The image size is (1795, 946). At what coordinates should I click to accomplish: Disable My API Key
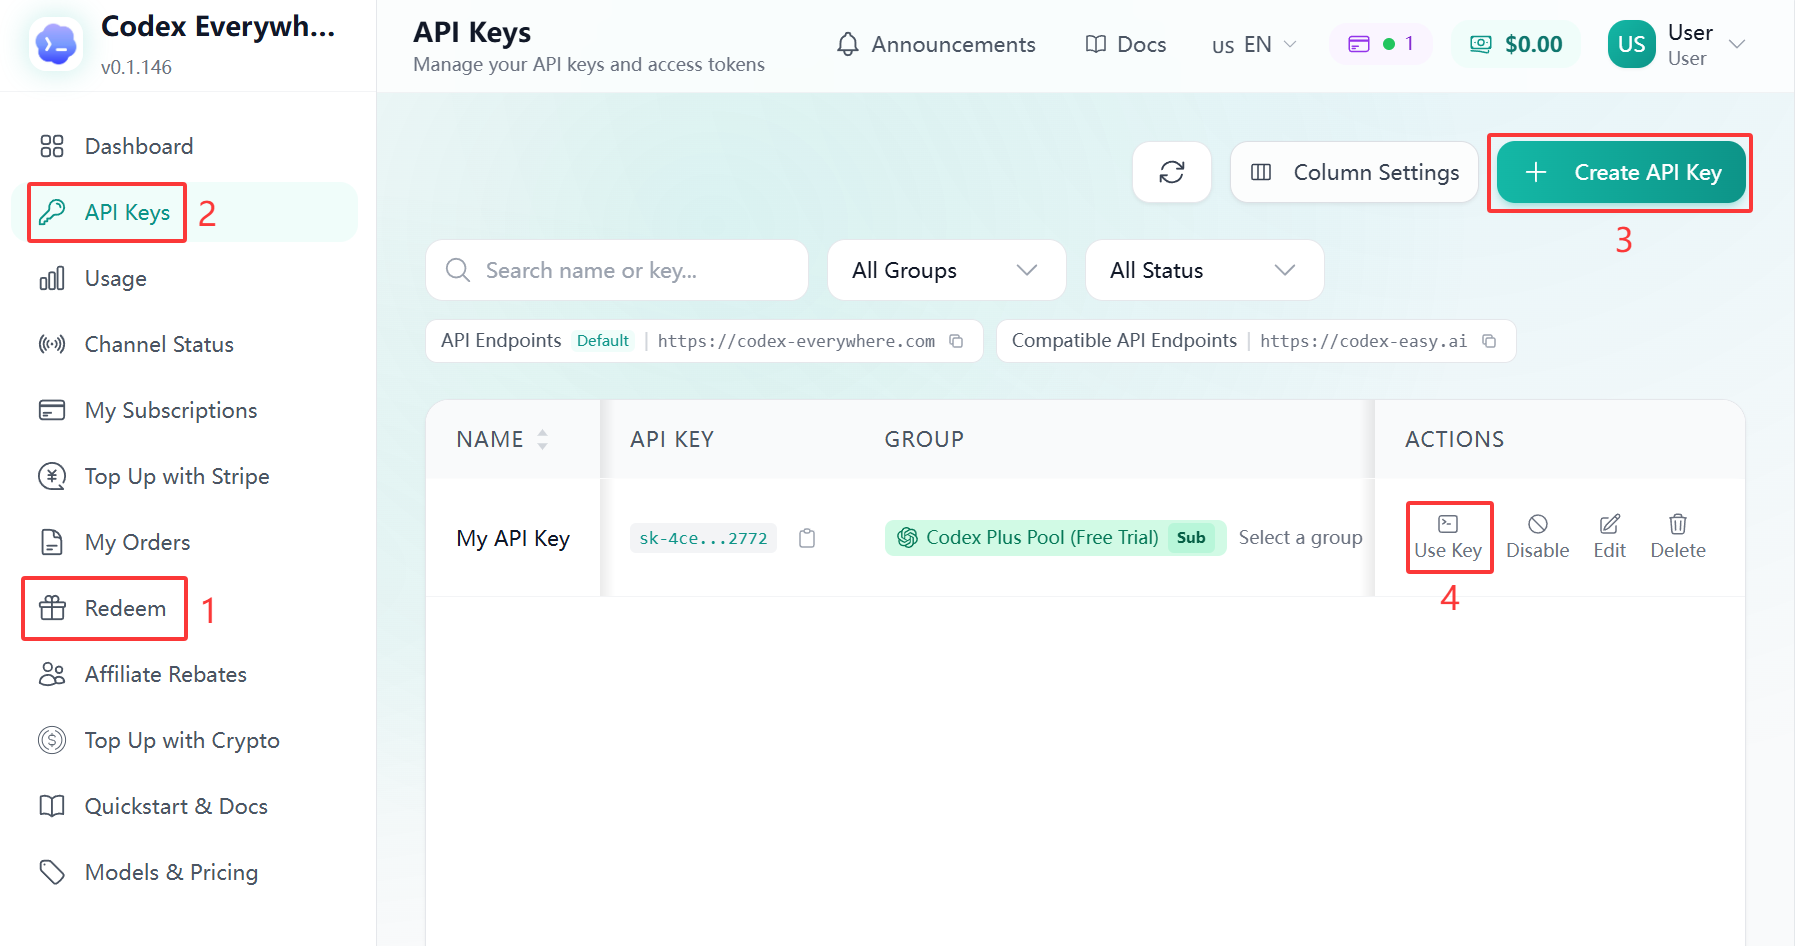[x=1538, y=537]
